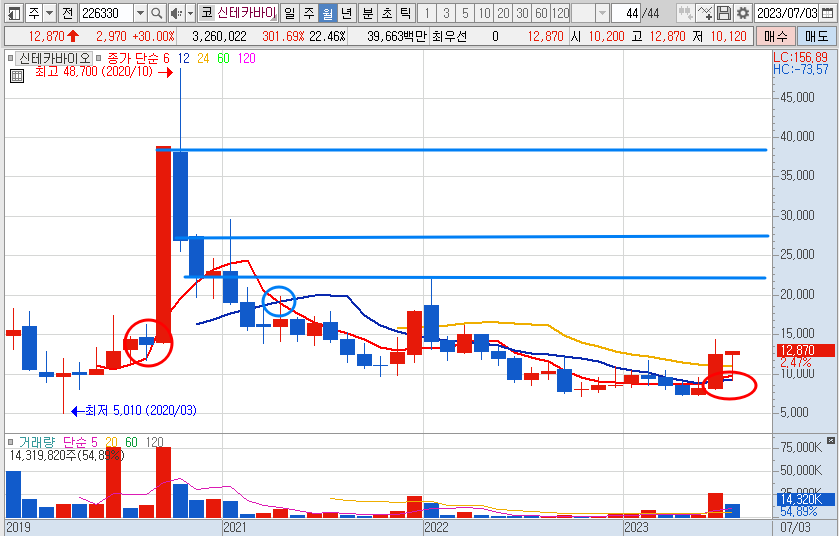Click the 07/03 date label on axis
Screen dimensions: 839x536
click(x=796, y=527)
